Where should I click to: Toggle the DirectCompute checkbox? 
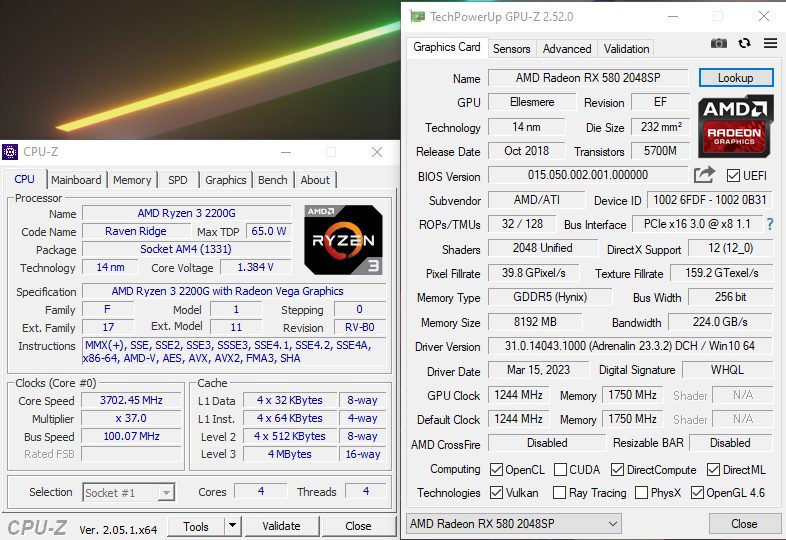pos(618,470)
